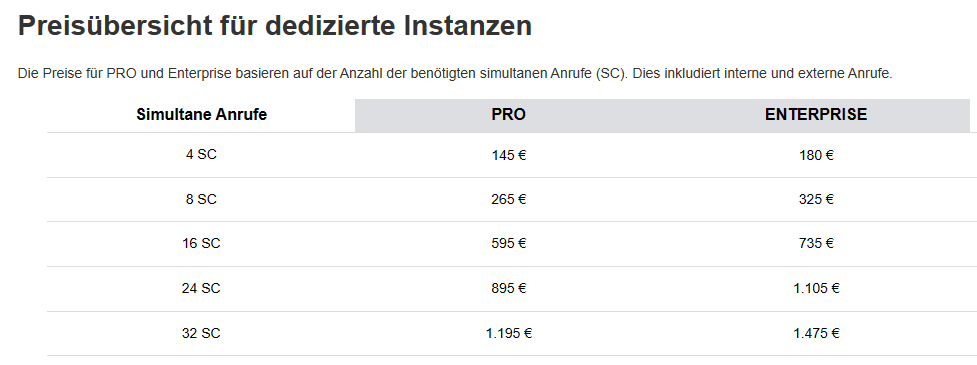The image size is (977, 365).
Task: Click the ENTERPRISE price 735 €
Action: click(x=816, y=244)
